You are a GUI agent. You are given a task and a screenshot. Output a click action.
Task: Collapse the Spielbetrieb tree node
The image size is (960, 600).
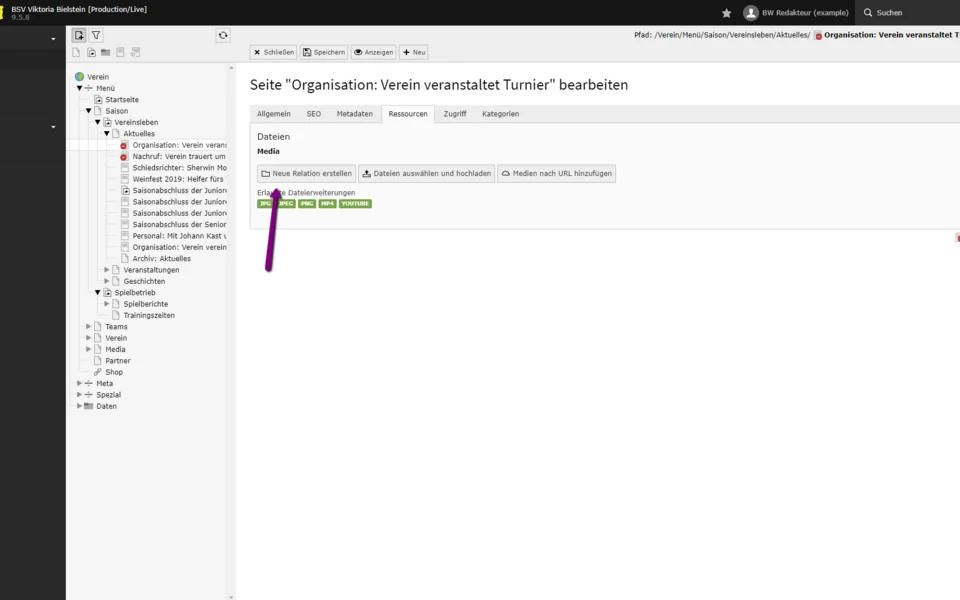point(98,293)
